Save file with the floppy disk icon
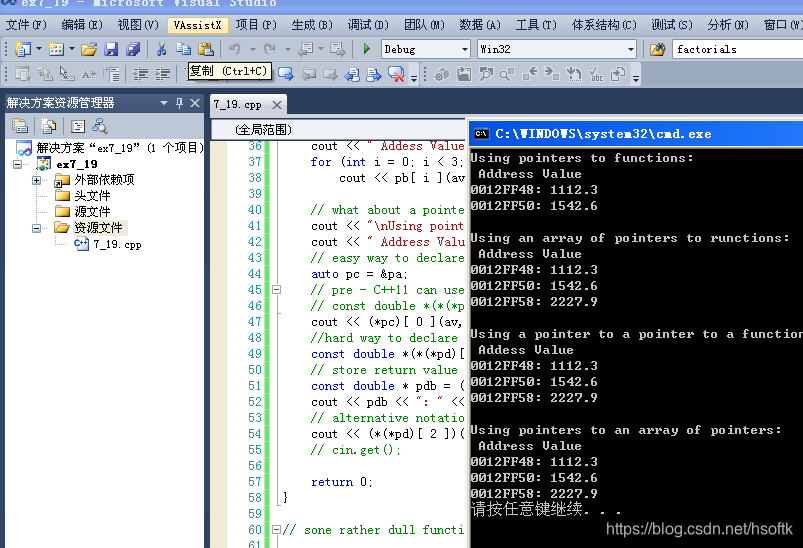The height and width of the screenshot is (548, 803). tap(111, 49)
